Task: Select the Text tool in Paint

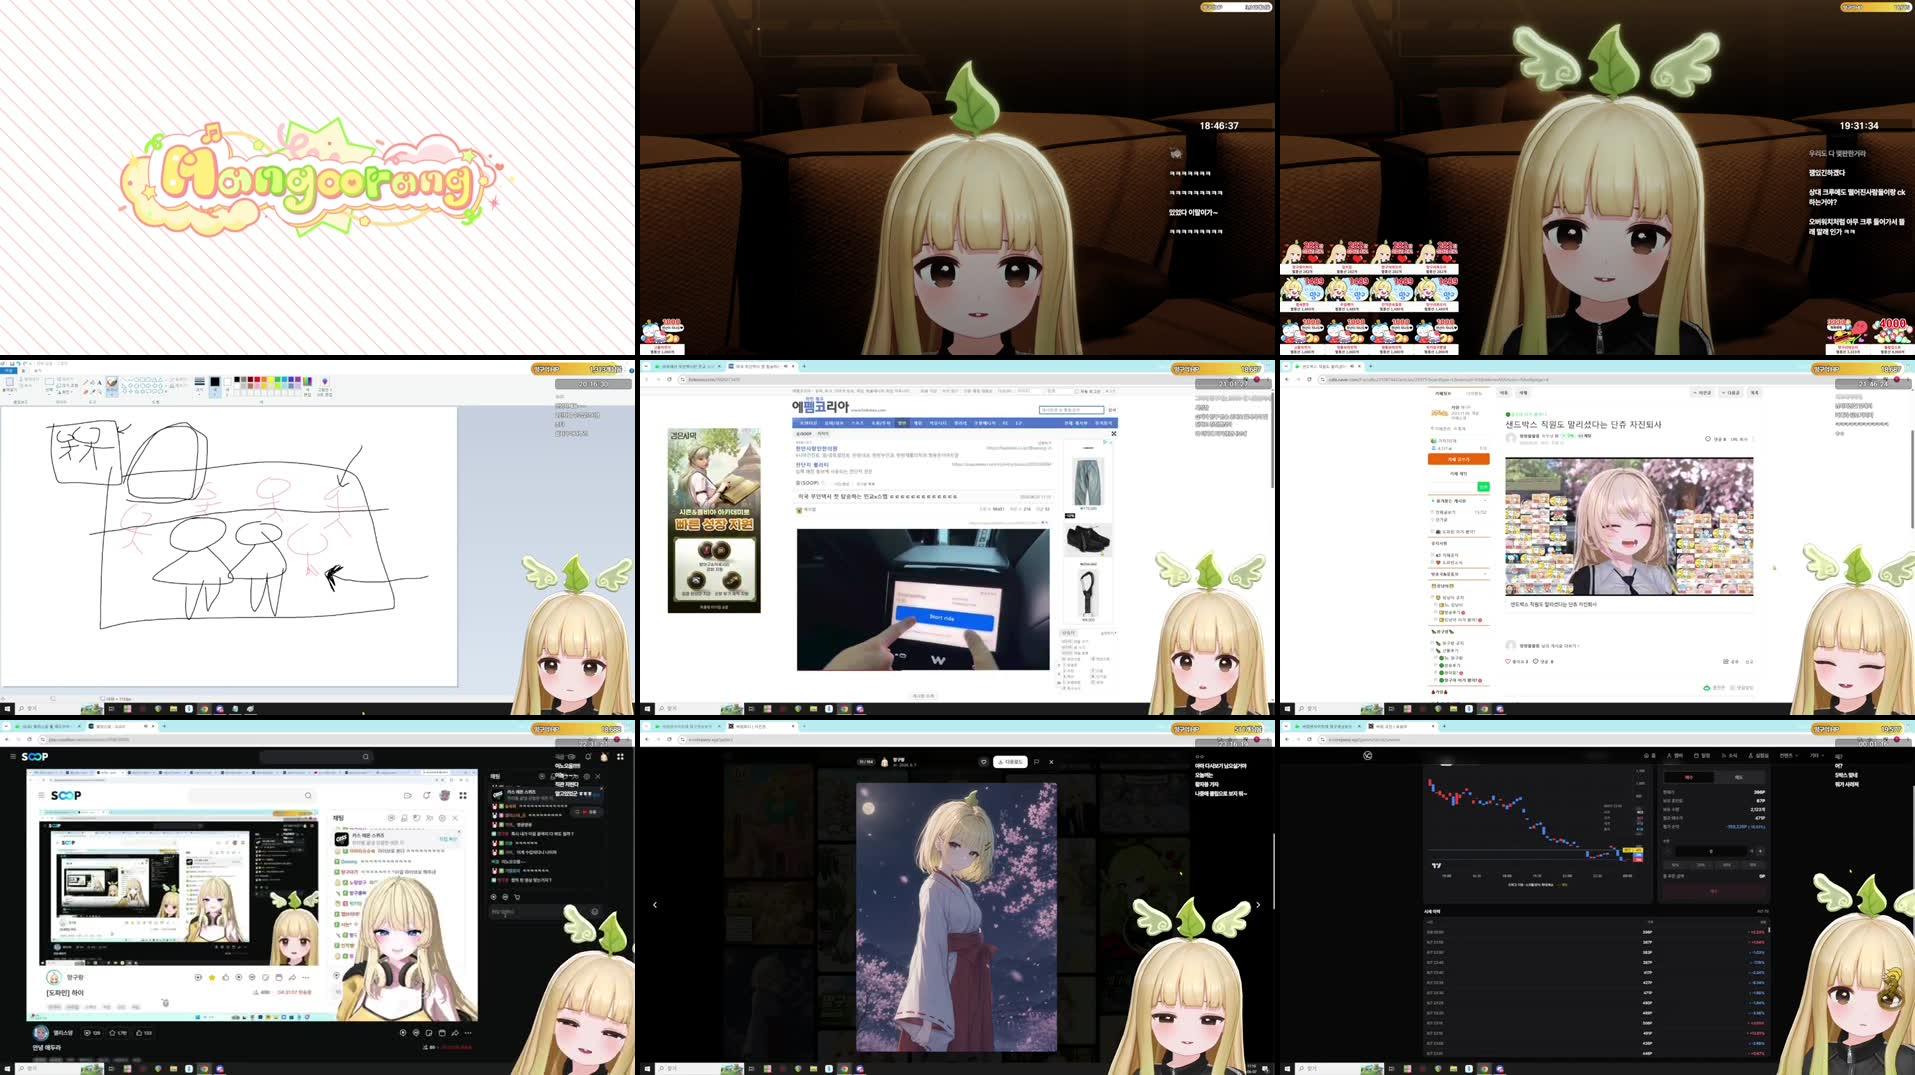Action: [99, 382]
